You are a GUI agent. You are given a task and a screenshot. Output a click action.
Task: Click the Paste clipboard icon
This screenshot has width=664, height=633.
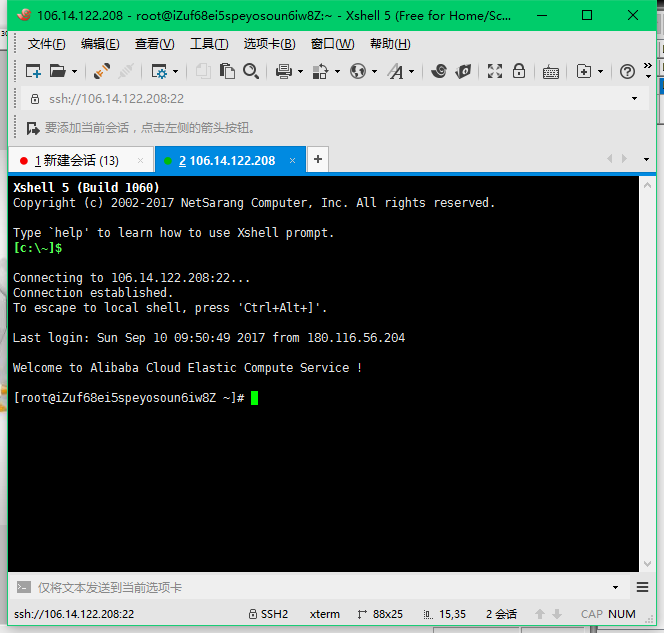click(x=227, y=71)
